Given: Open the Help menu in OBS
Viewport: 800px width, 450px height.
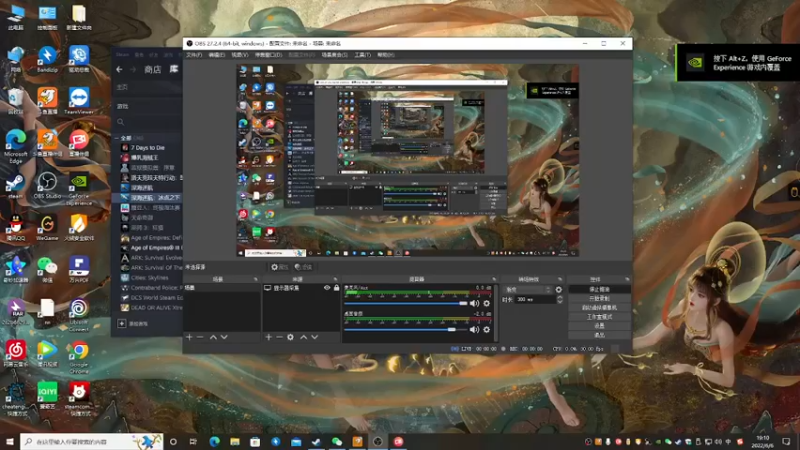Looking at the screenshot, I should 386,55.
